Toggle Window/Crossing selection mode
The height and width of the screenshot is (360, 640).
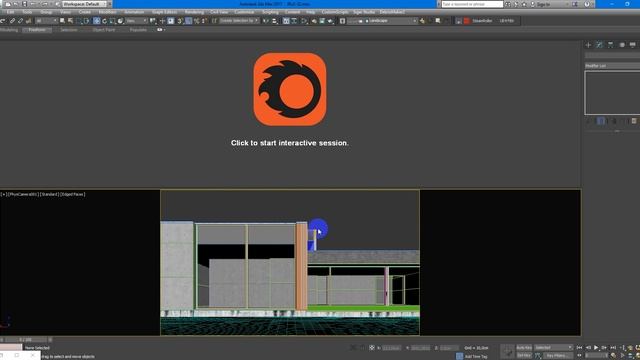click(x=87, y=20)
